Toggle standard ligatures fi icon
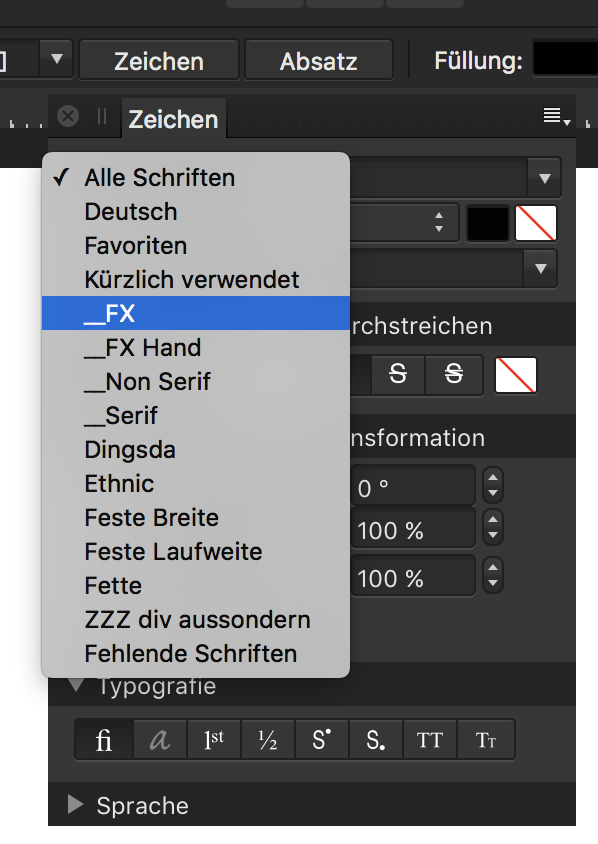 coord(104,740)
